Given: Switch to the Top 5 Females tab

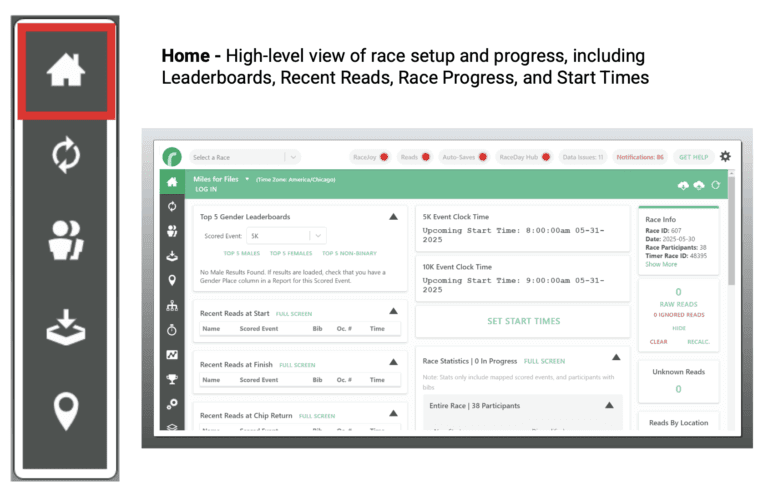Looking at the screenshot, I should pos(291,254).
